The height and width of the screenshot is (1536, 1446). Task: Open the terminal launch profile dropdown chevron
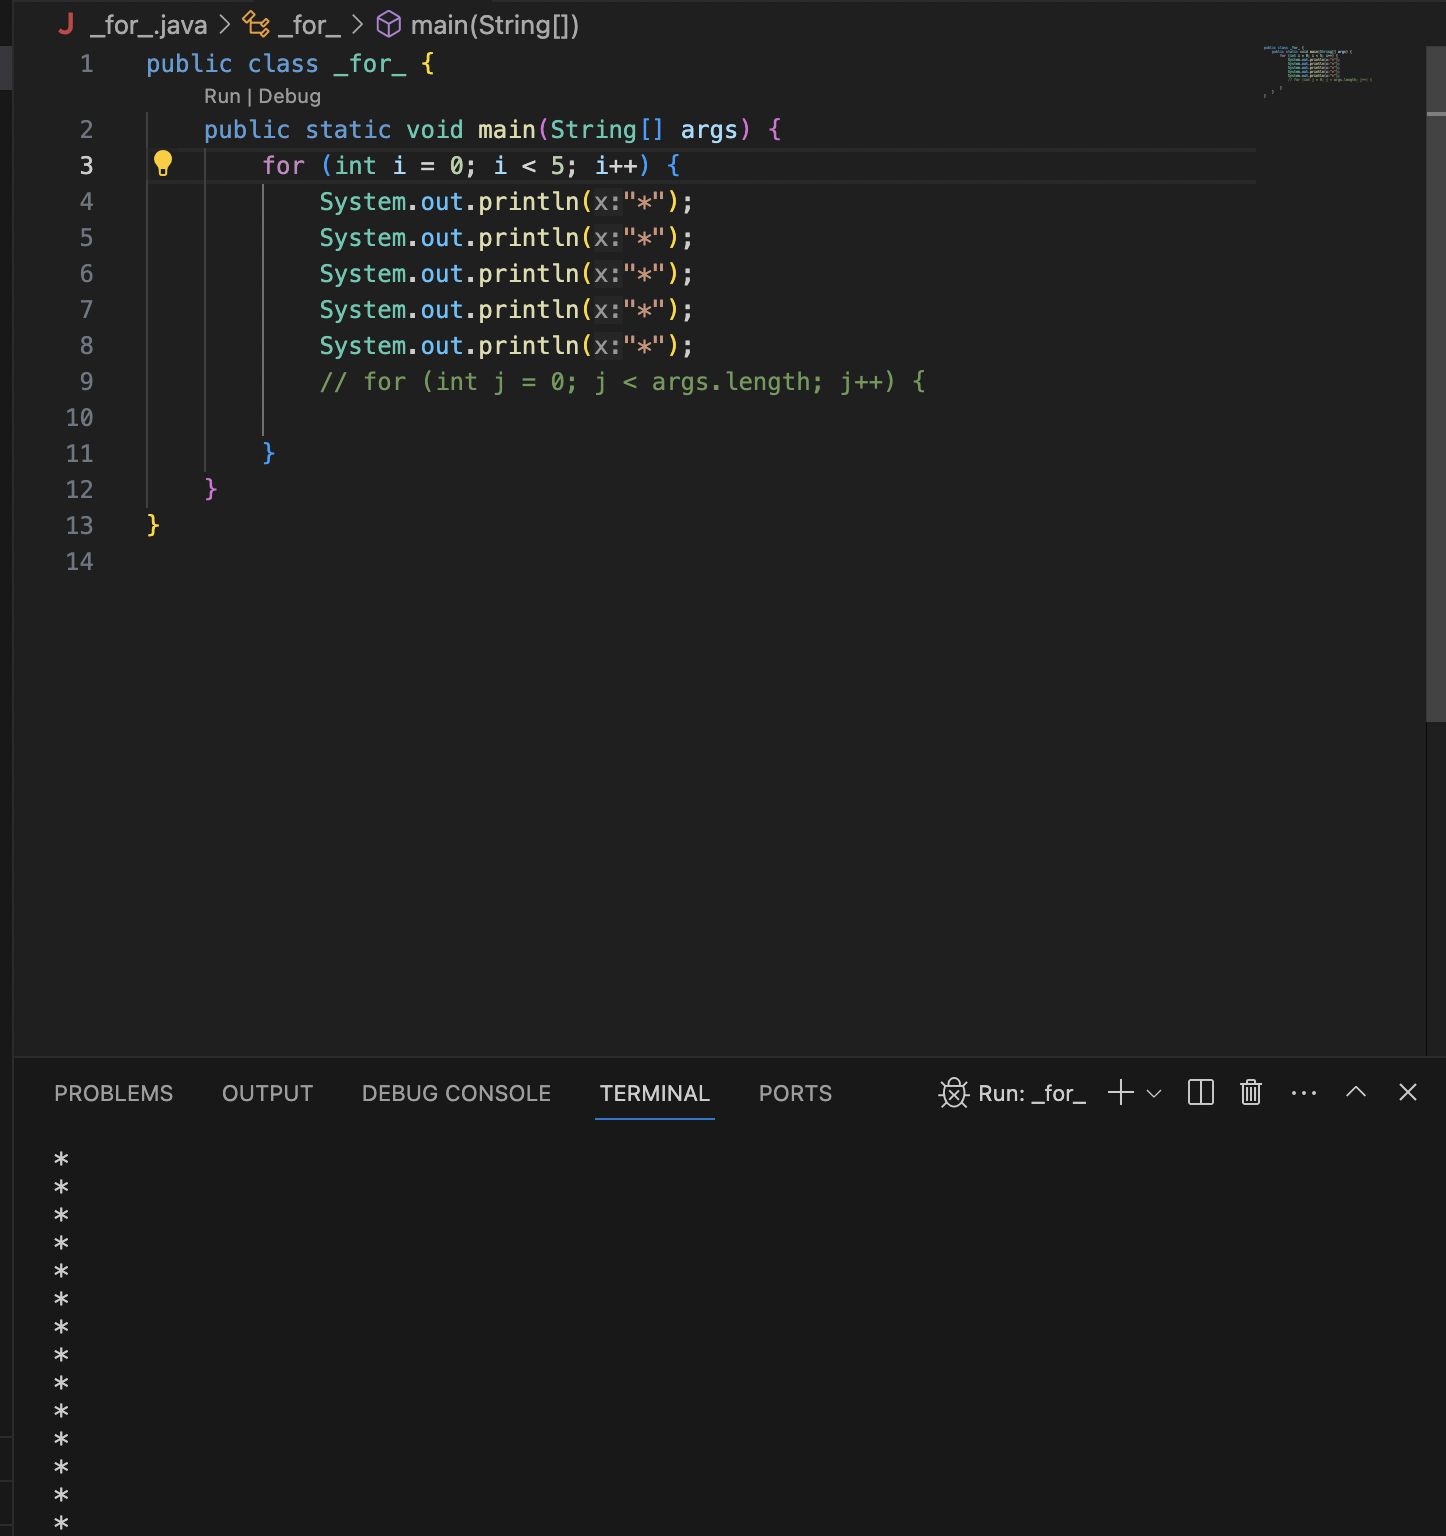pos(1154,1094)
